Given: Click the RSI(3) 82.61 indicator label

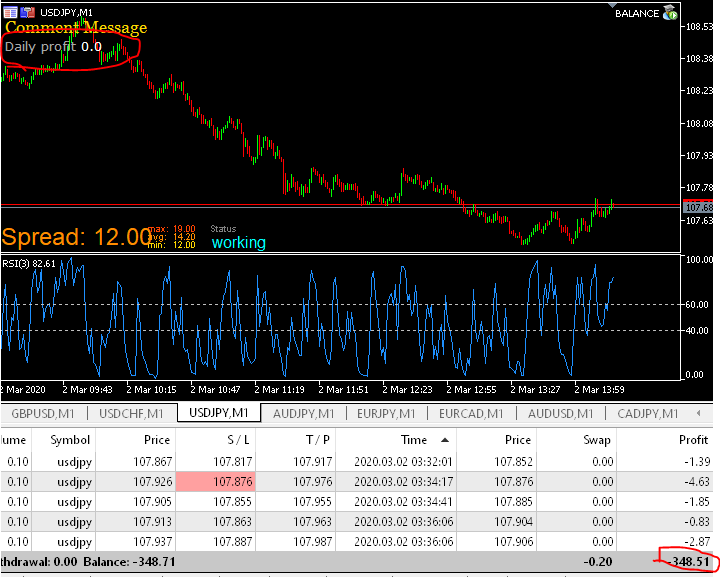Looking at the screenshot, I should point(29,263).
